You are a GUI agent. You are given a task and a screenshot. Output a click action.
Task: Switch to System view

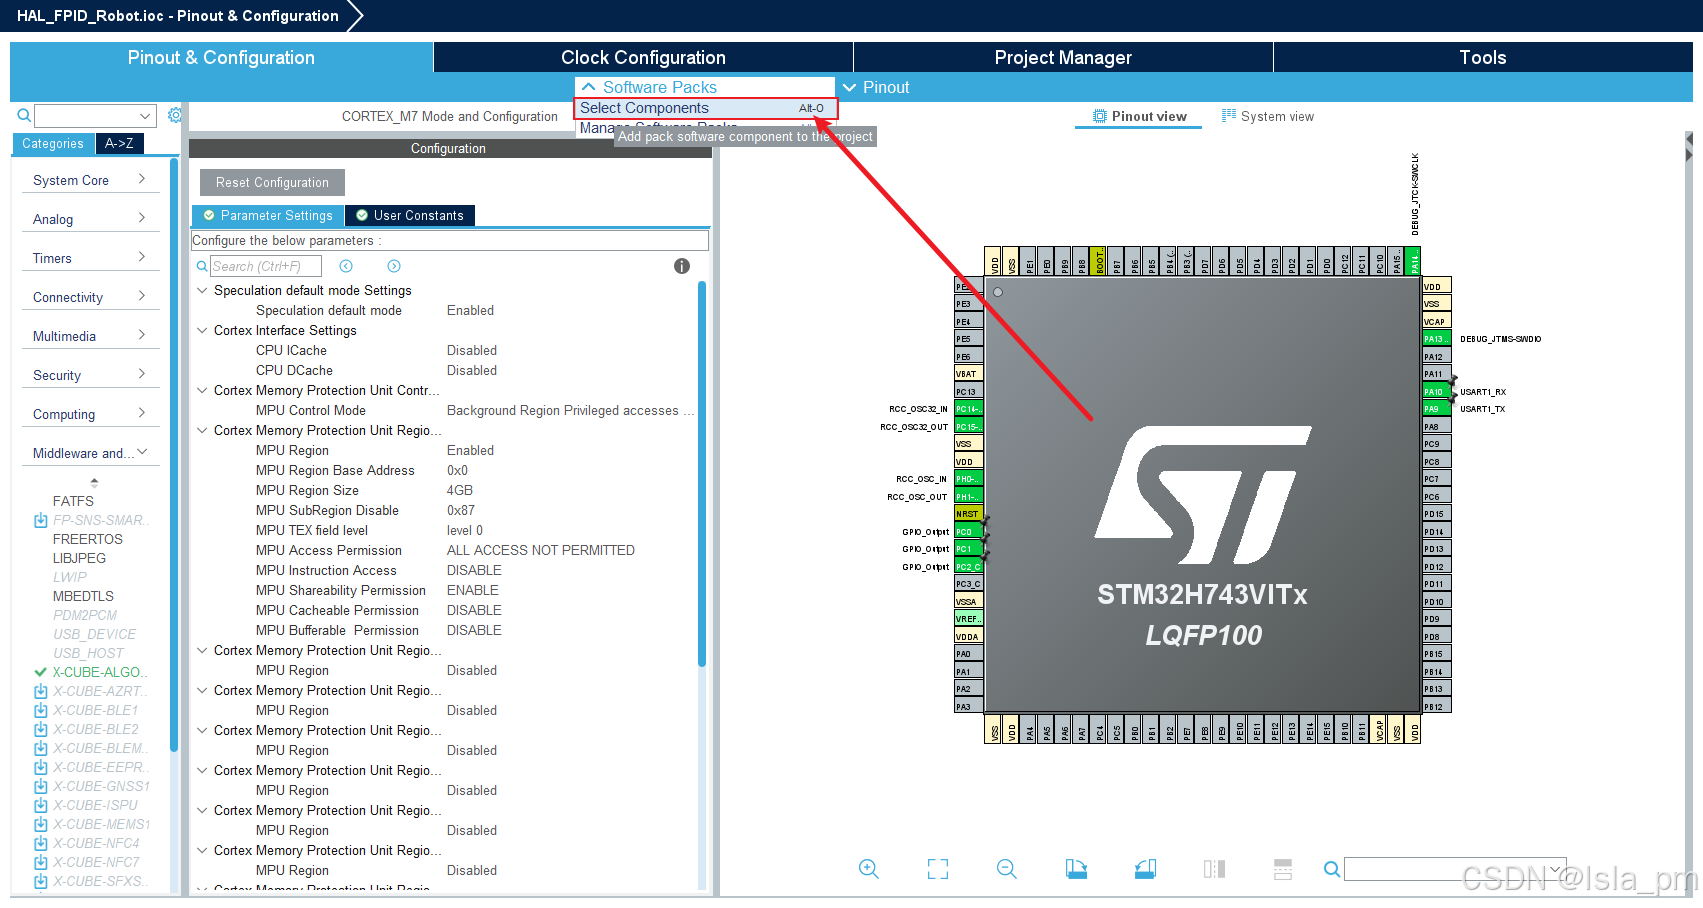1267,116
